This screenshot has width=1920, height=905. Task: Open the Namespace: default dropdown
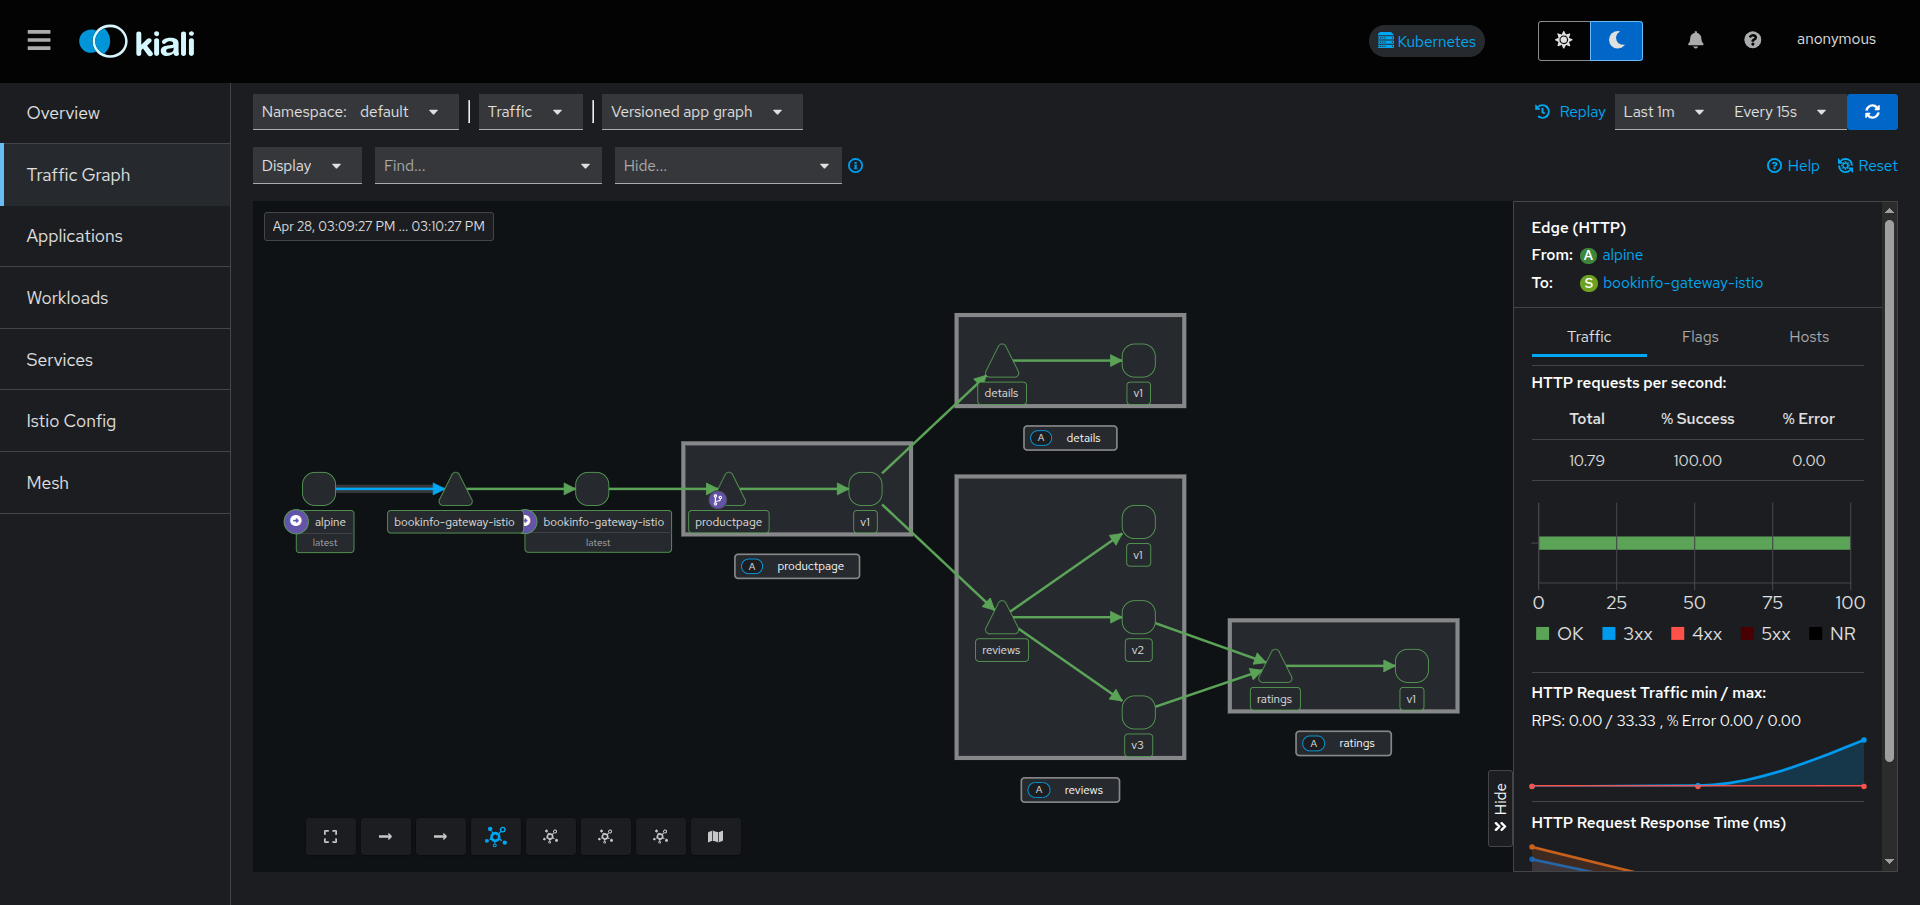tap(354, 112)
